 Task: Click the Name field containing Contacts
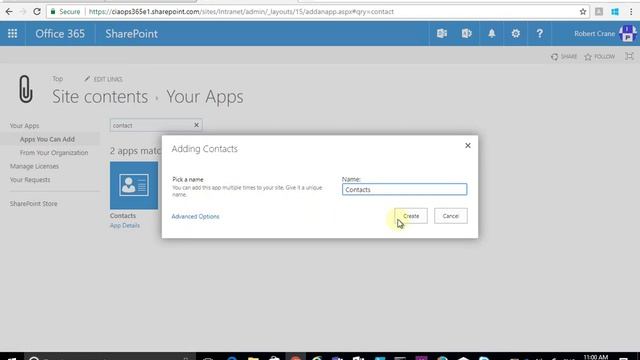(x=404, y=189)
